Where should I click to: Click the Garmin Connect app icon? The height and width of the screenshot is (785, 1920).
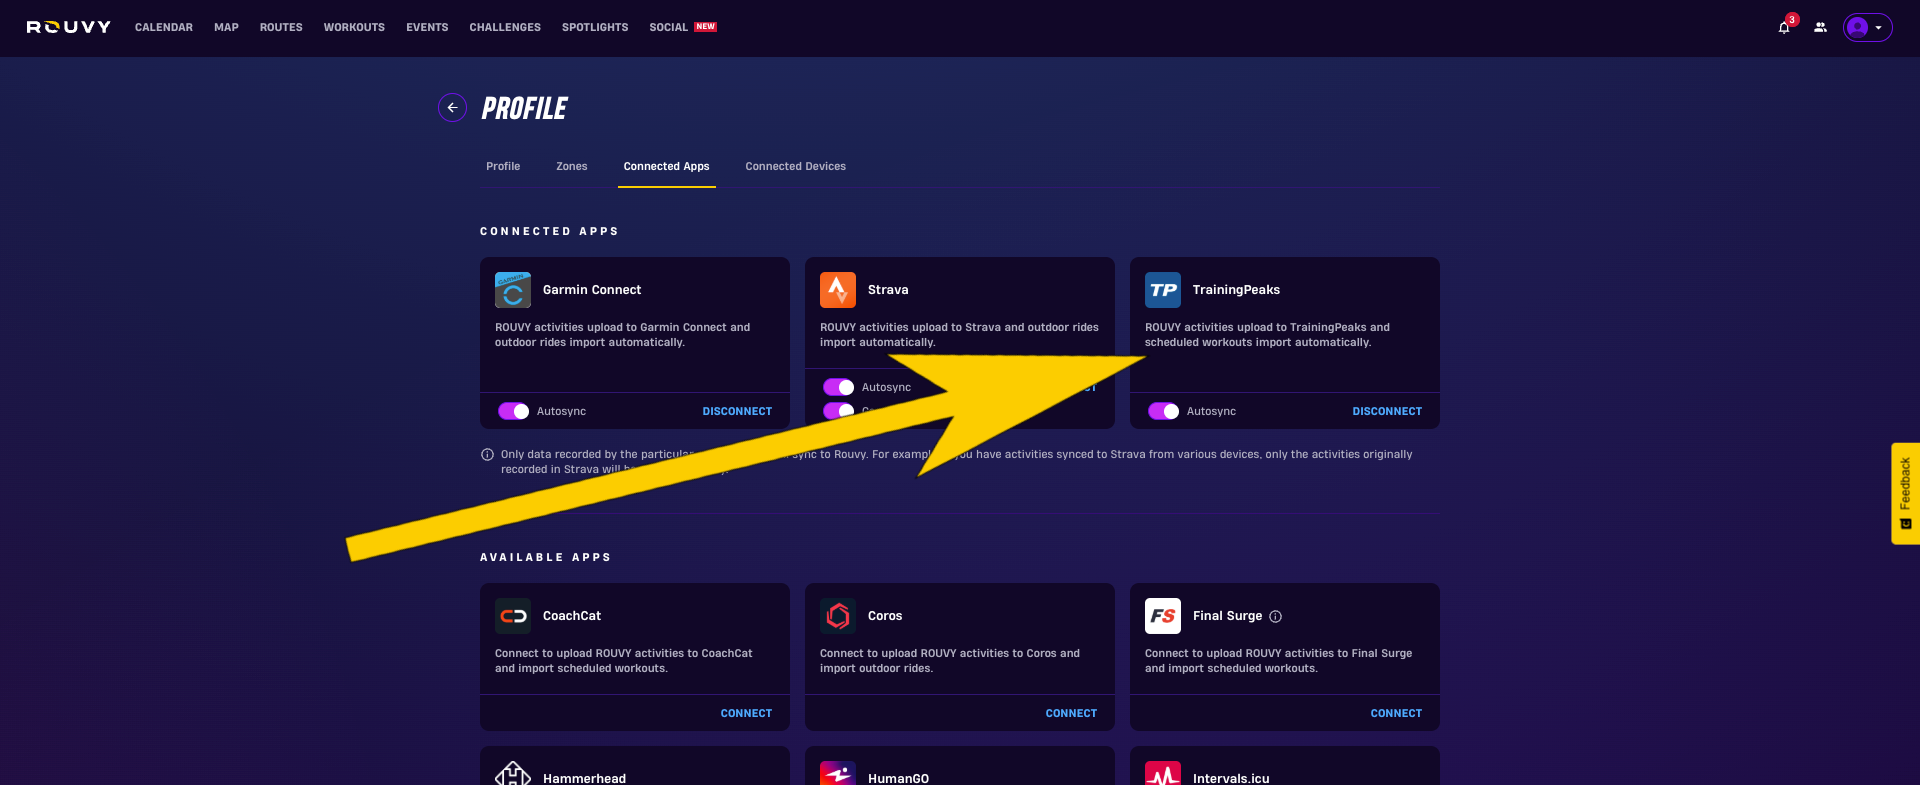(513, 290)
